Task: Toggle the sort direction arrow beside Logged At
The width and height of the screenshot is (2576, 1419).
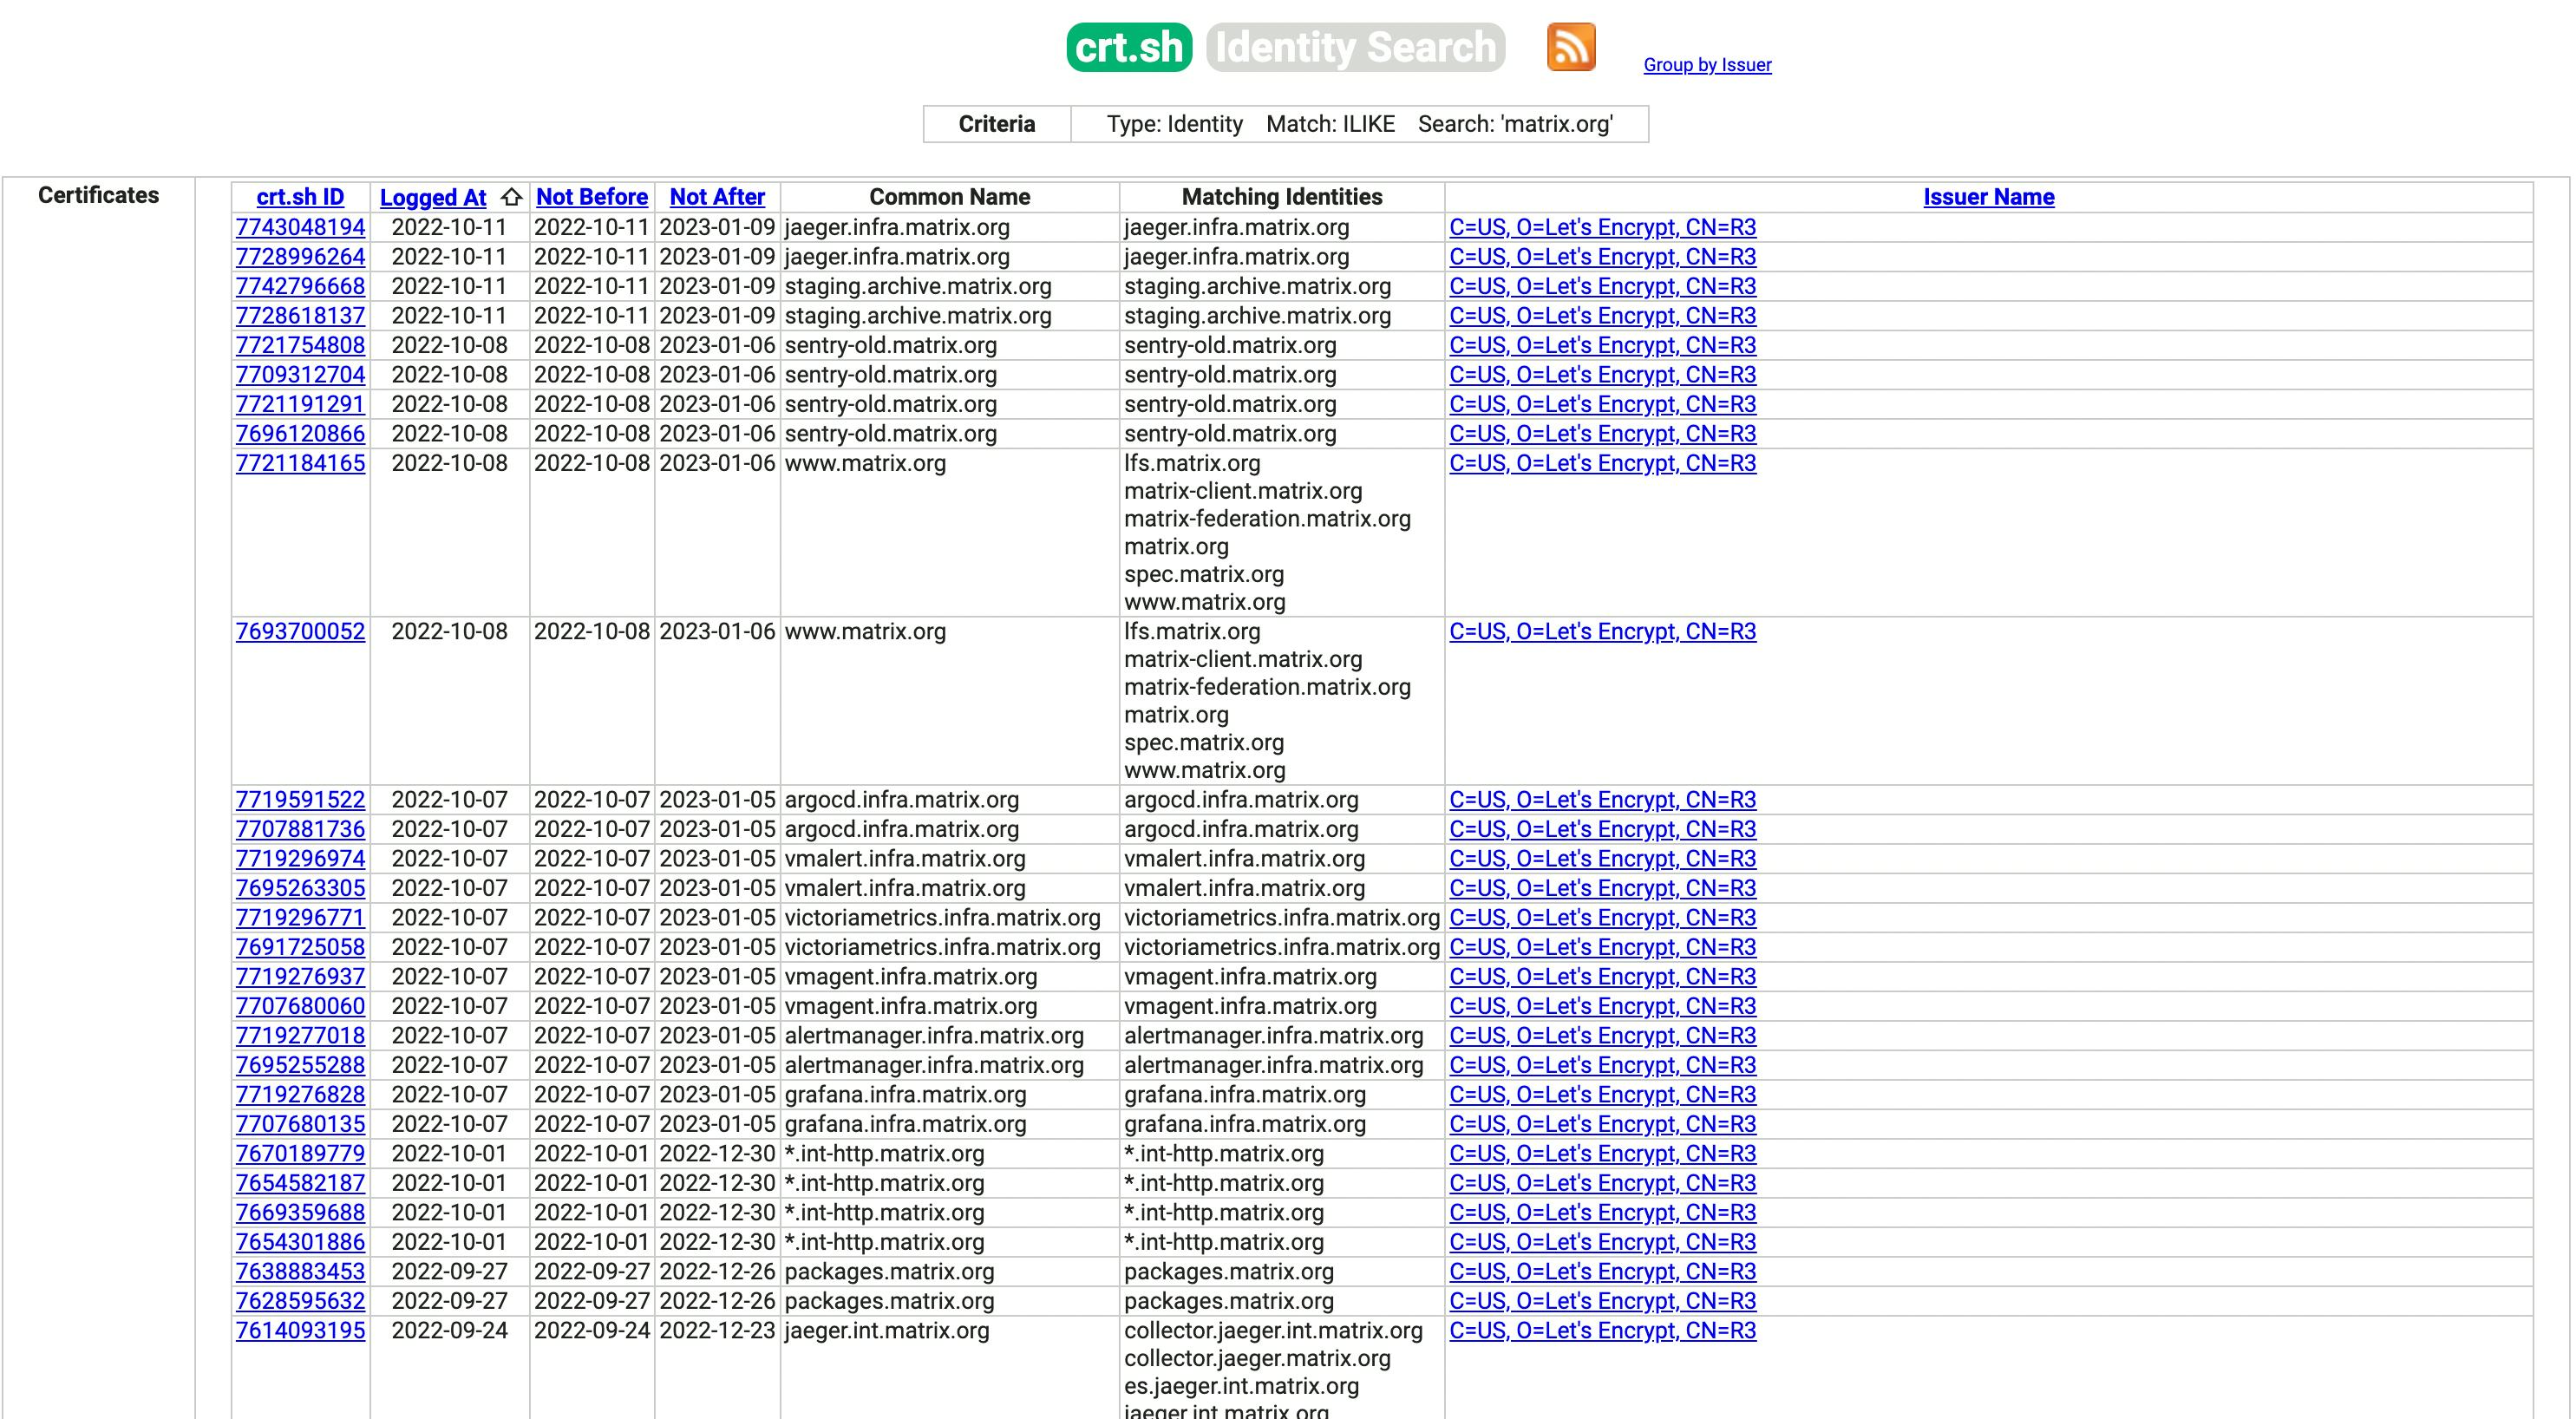Action: coord(510,197)
